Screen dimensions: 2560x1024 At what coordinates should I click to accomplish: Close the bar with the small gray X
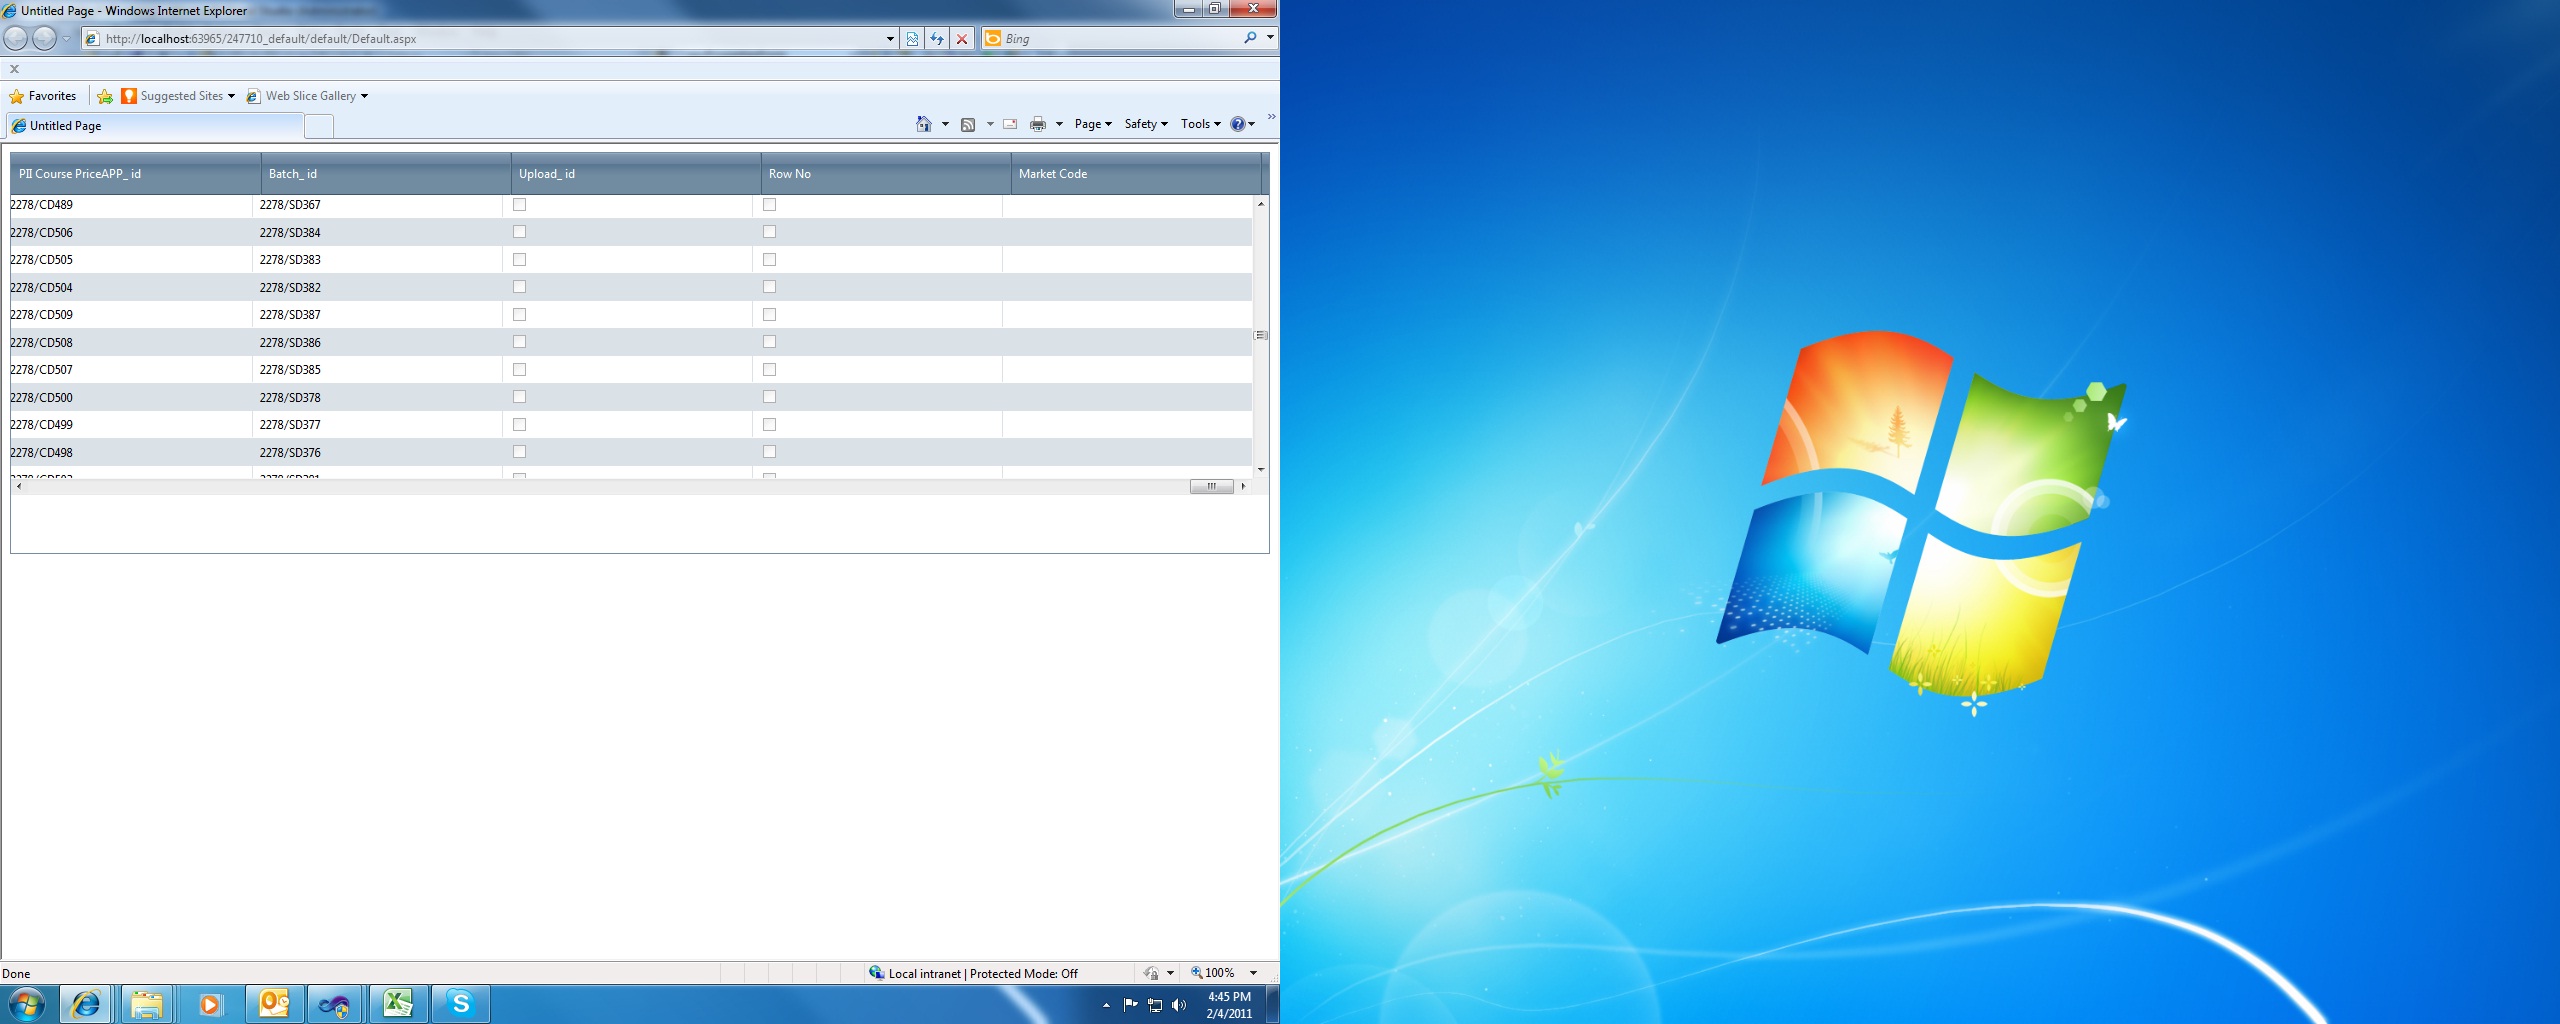click(14, 69)
